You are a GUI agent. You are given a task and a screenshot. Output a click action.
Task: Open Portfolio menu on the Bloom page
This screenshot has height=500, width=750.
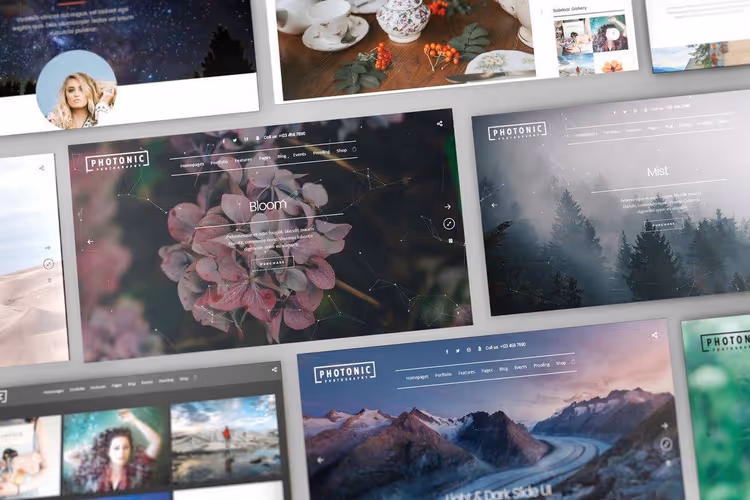point(220,162)
